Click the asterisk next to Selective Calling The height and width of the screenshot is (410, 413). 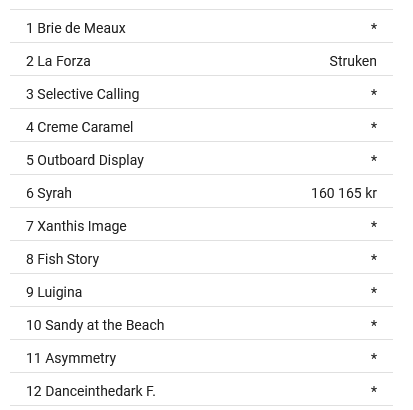coord(374,92)
